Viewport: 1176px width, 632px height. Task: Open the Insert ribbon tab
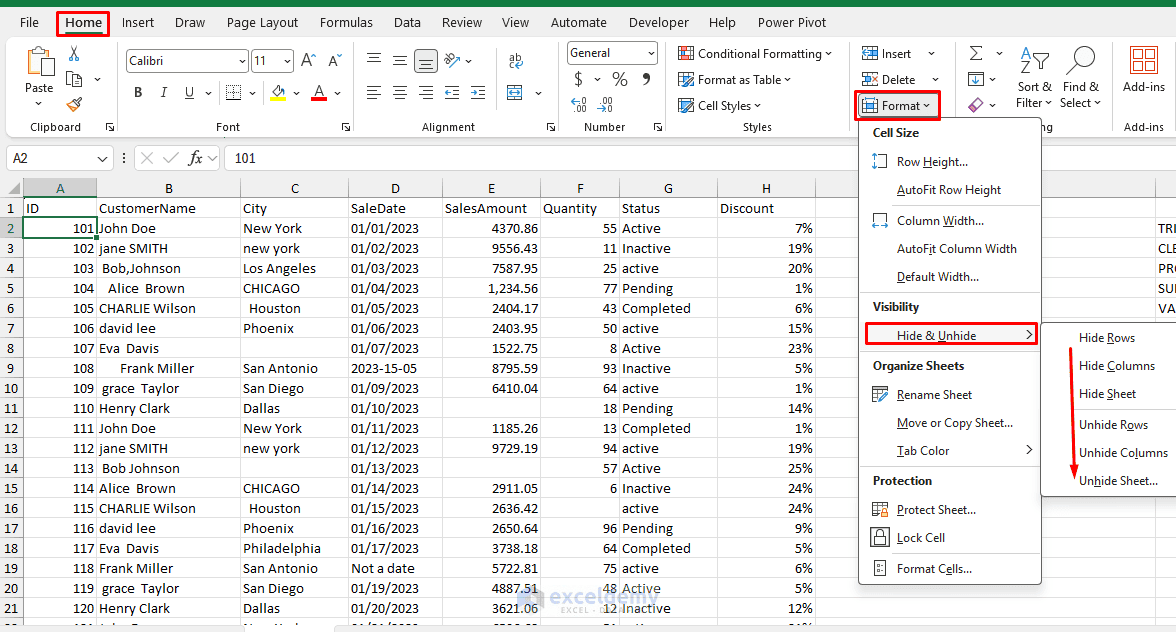coord(138,22)
